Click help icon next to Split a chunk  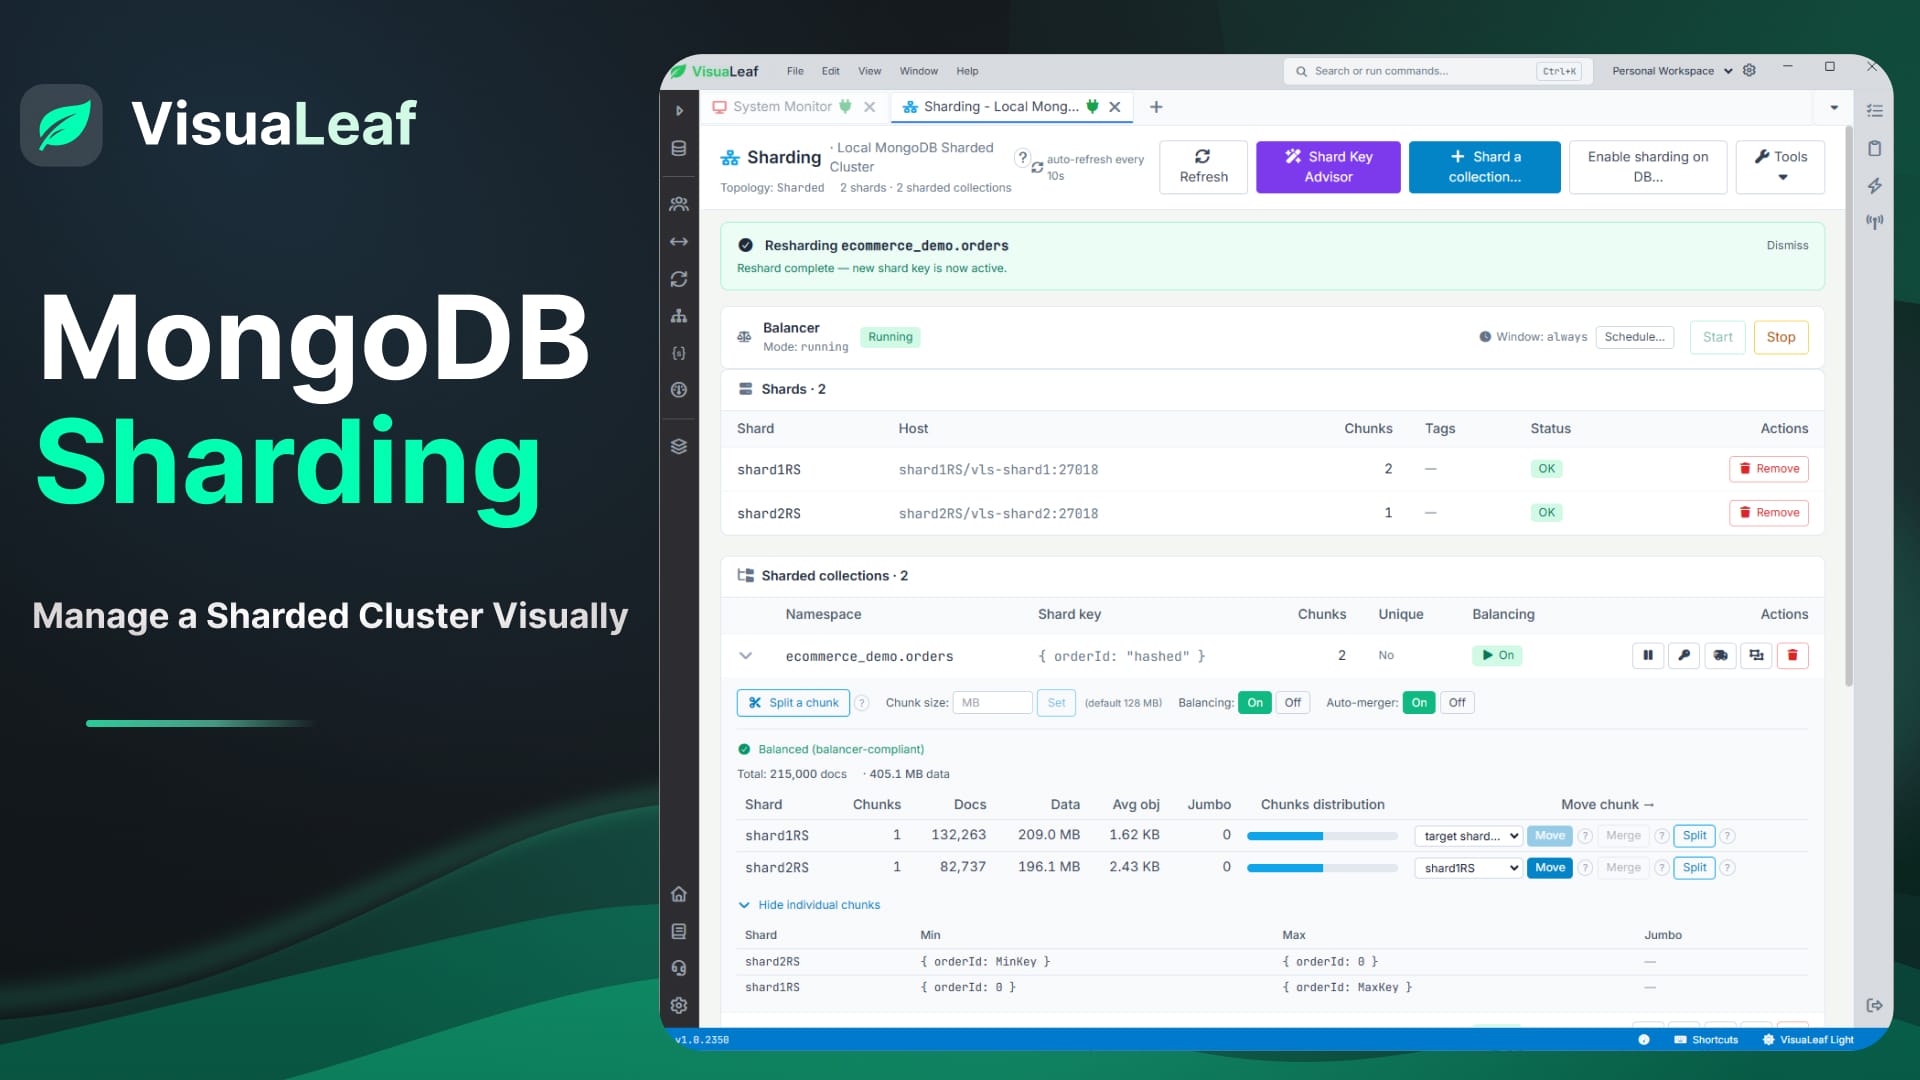tap(862, 703)
